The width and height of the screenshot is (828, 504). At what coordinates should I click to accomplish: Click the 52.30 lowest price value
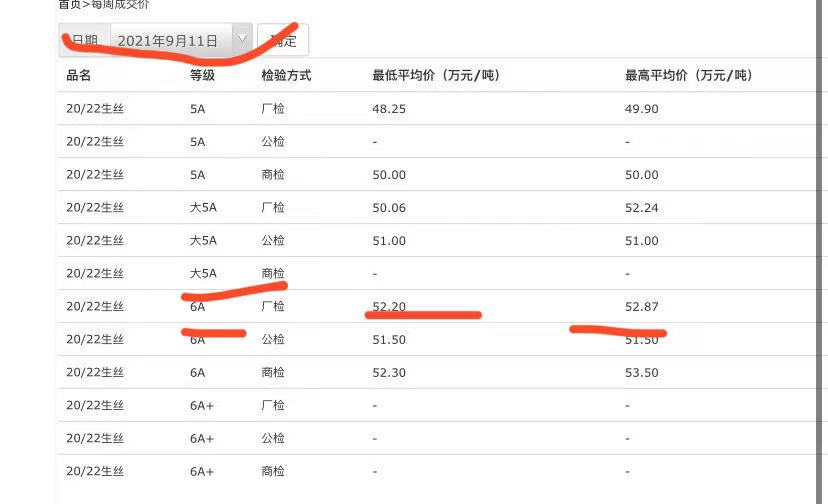[389, 372]
